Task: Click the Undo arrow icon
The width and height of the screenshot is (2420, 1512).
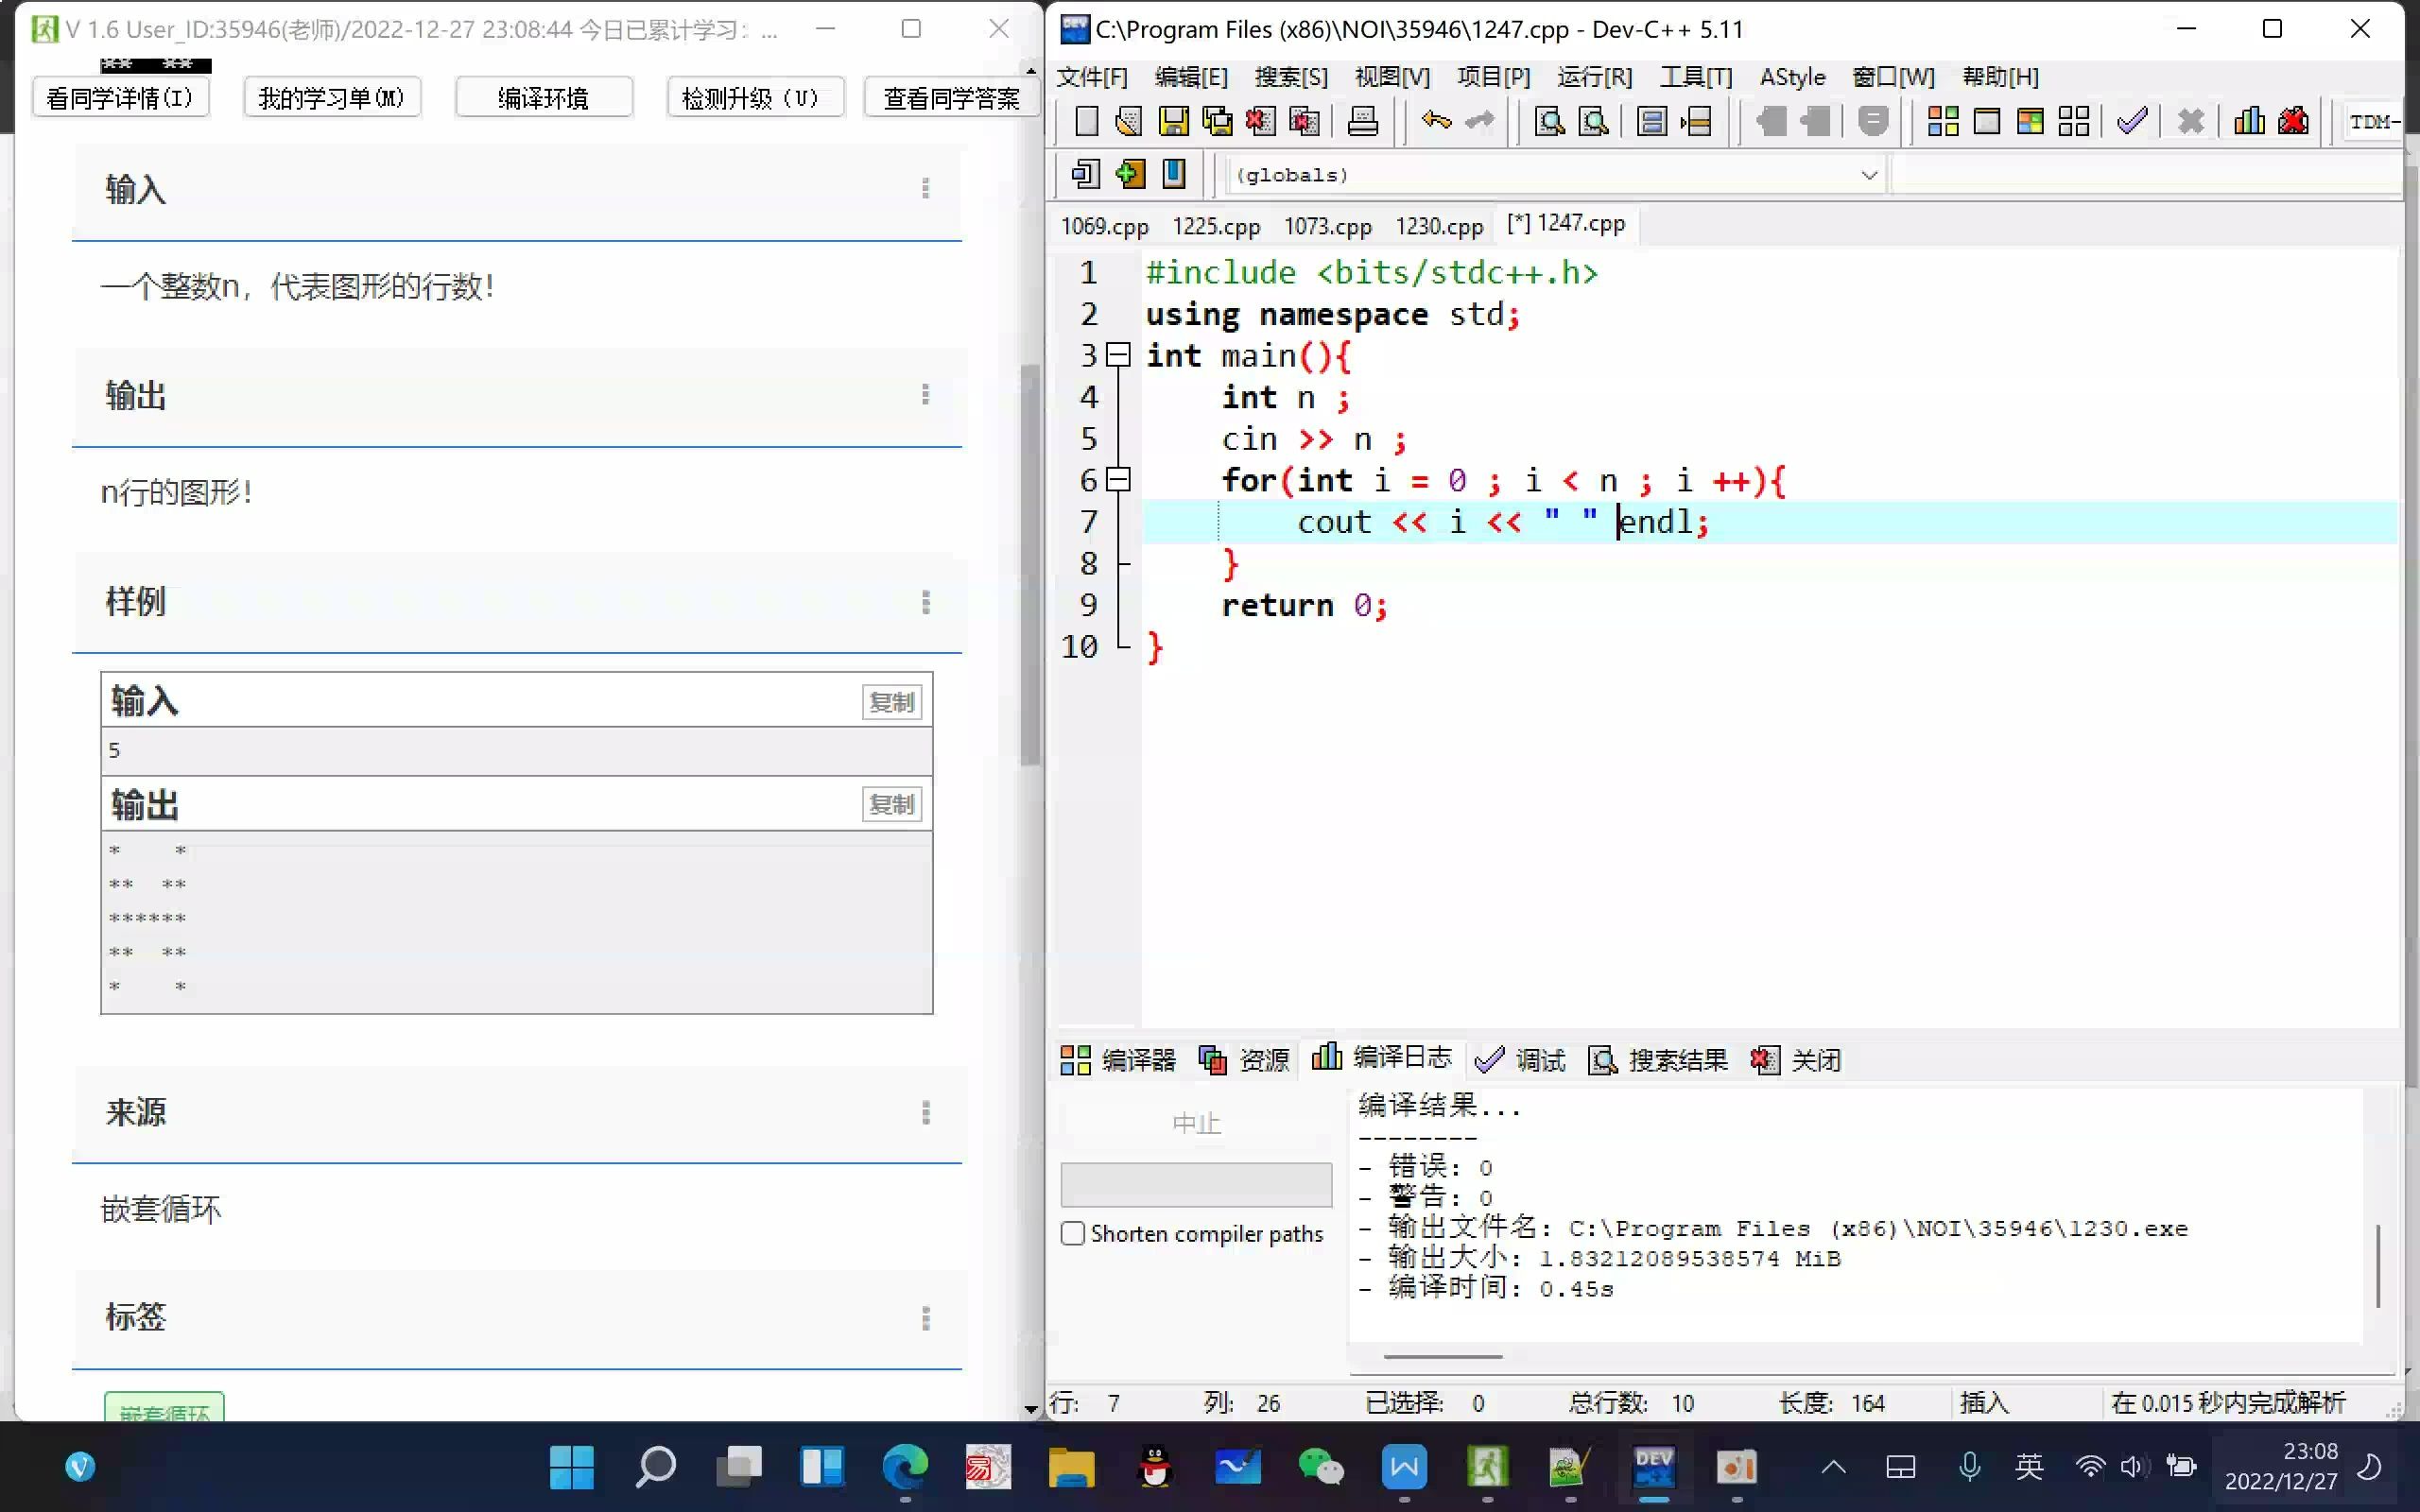Action: 1436,122
